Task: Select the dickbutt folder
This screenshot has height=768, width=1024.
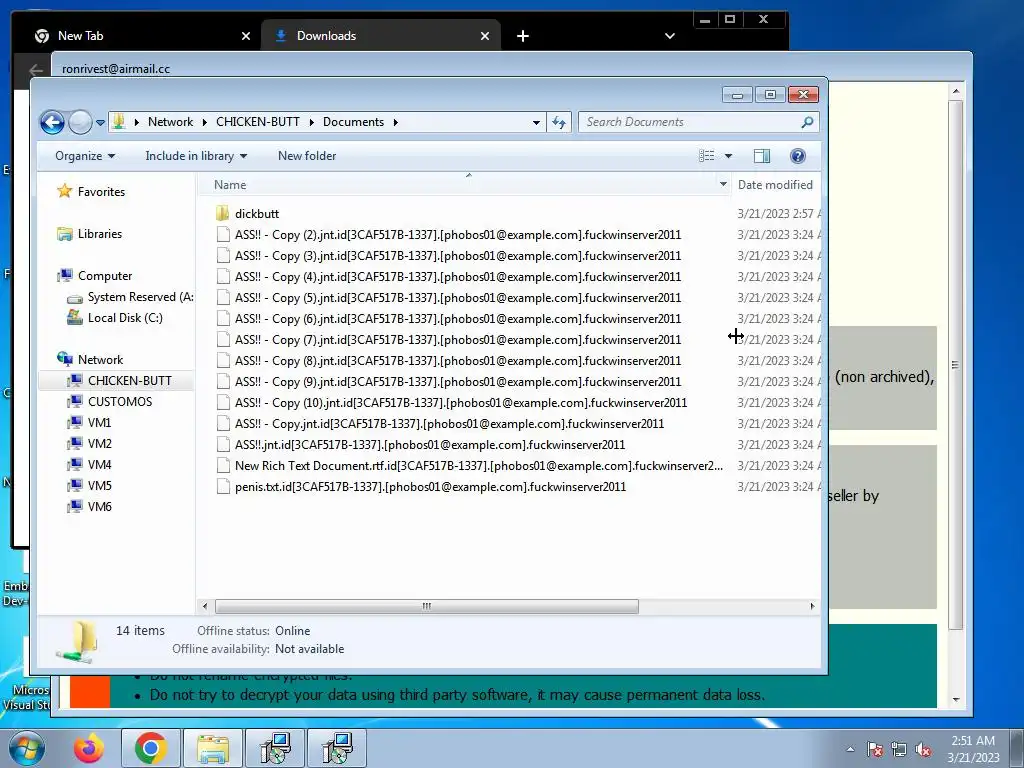Action: click(x=257, y=214)
